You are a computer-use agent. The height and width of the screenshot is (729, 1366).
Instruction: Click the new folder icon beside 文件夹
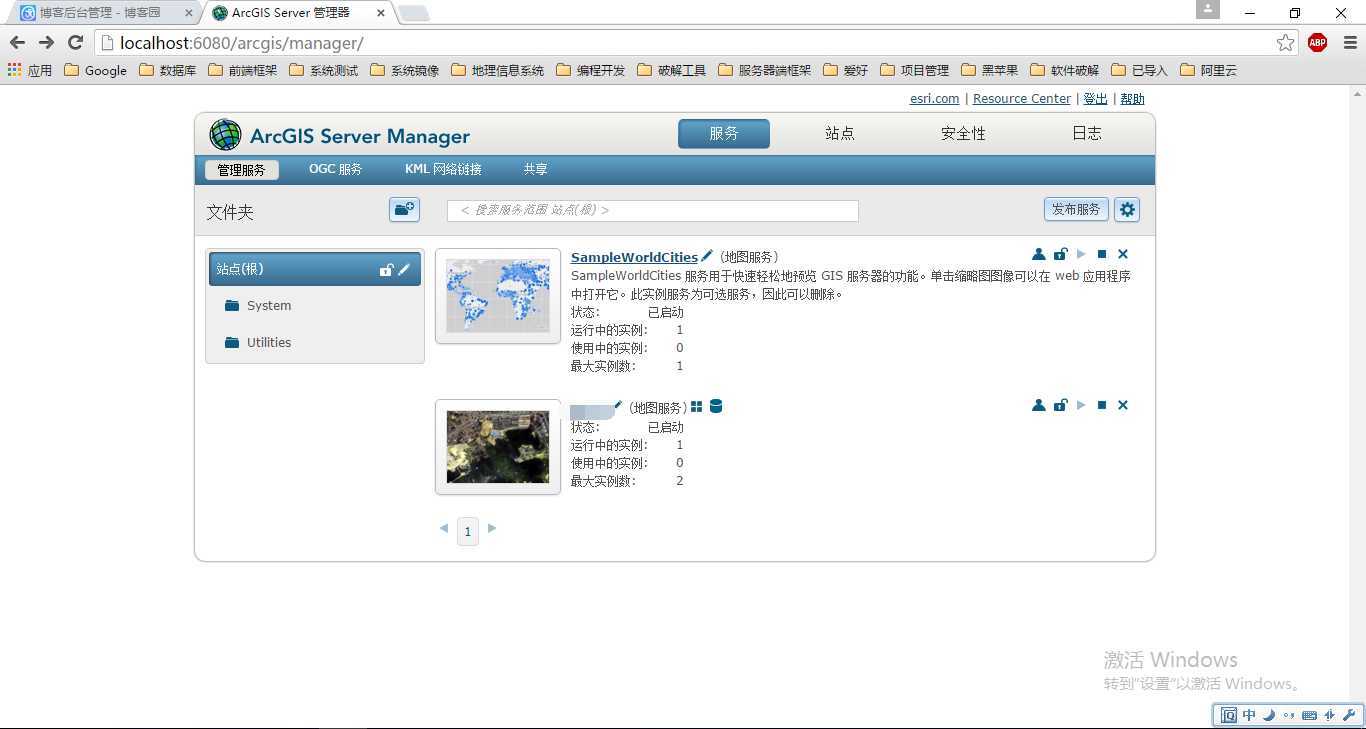404,209
